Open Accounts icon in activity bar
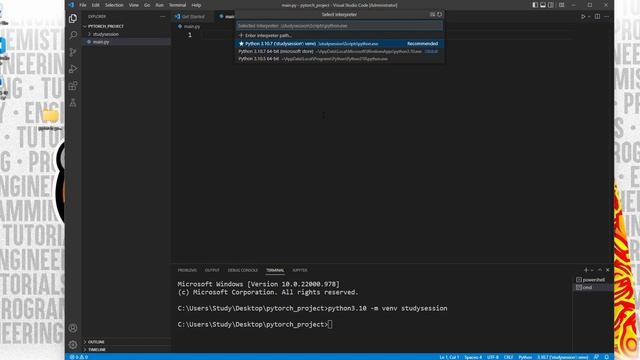The height and width of the screenshot is (360, 640). tap(73, 328)
